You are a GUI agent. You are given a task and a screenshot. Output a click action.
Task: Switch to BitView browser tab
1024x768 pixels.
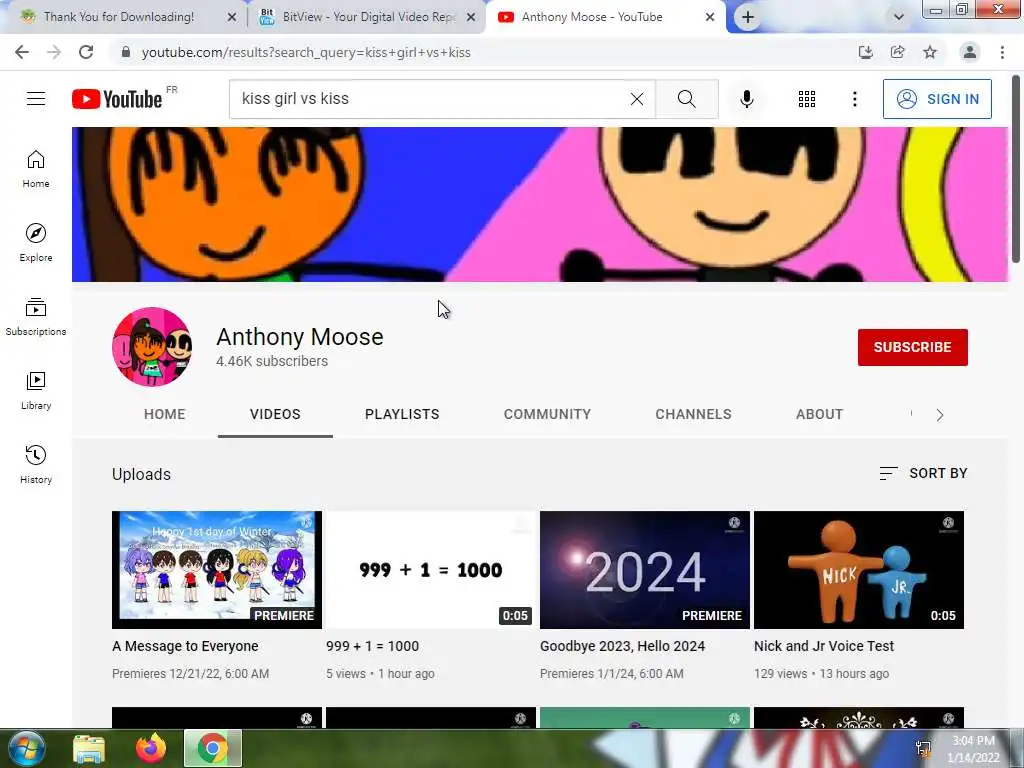(x=368, y=17)
